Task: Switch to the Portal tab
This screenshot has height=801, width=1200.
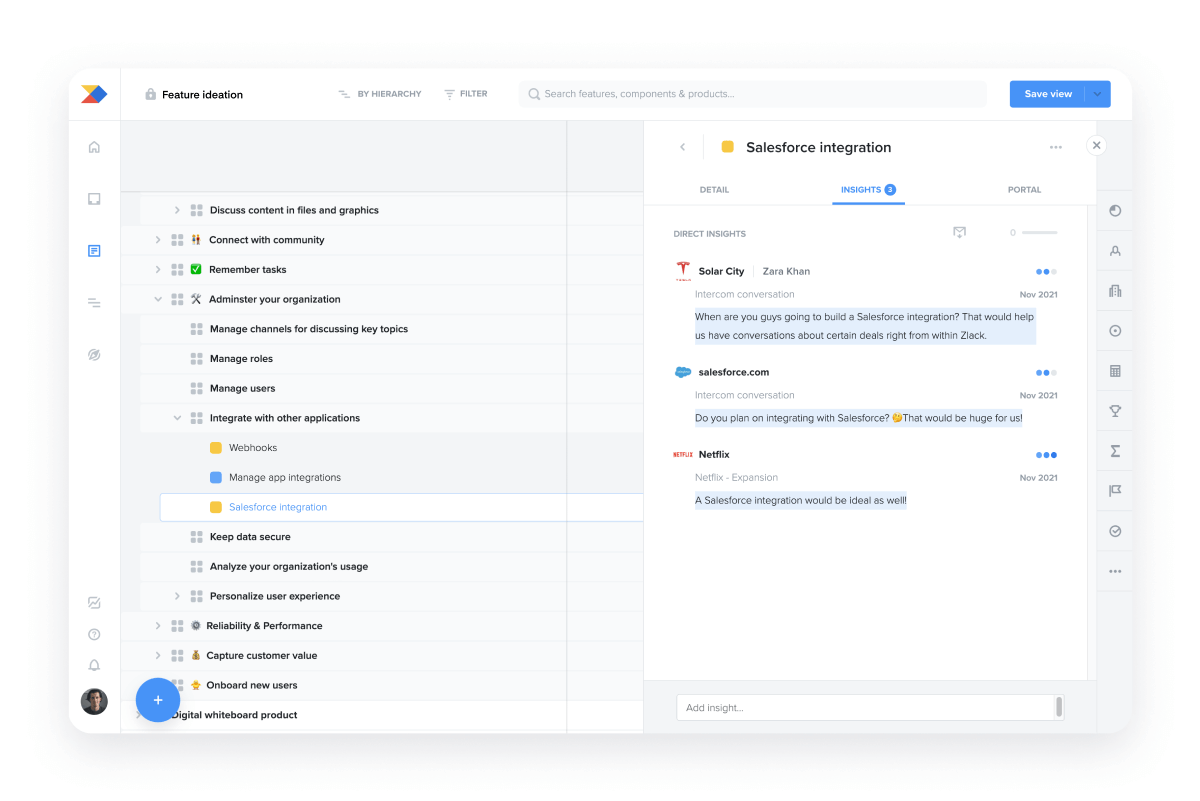Action: click(x=1024, y=189)
